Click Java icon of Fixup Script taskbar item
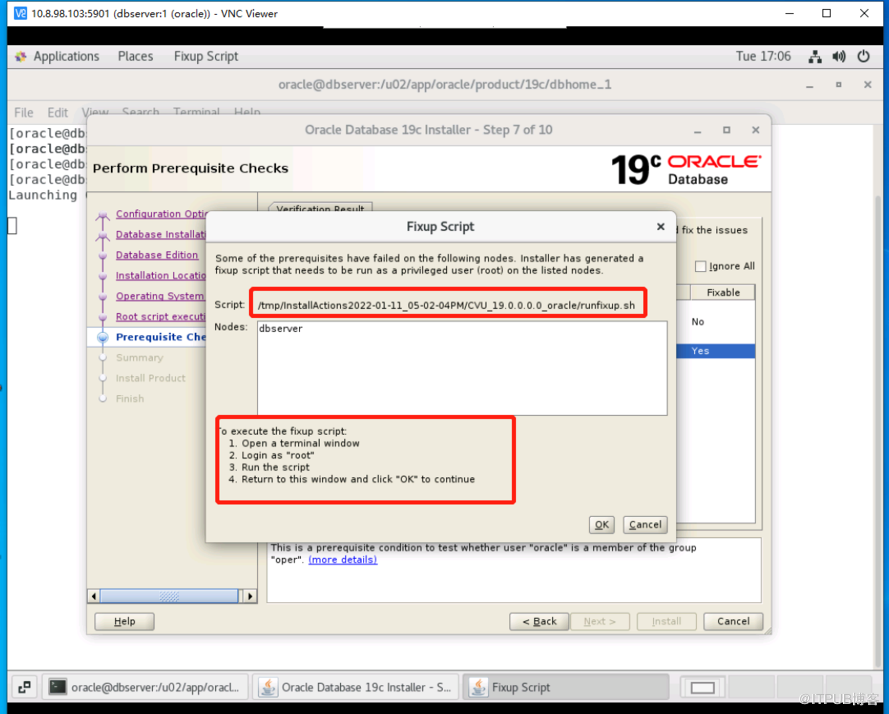This screenshot has height=714, width=889. [x=478, y=687]
